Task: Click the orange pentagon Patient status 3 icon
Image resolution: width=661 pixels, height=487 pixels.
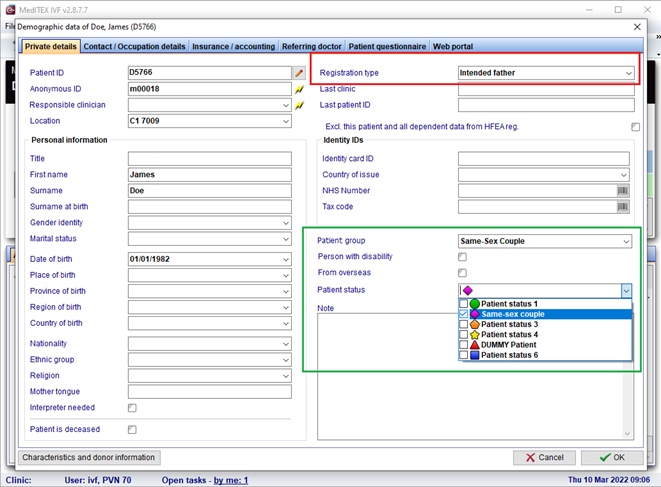Action: [475, 324]
